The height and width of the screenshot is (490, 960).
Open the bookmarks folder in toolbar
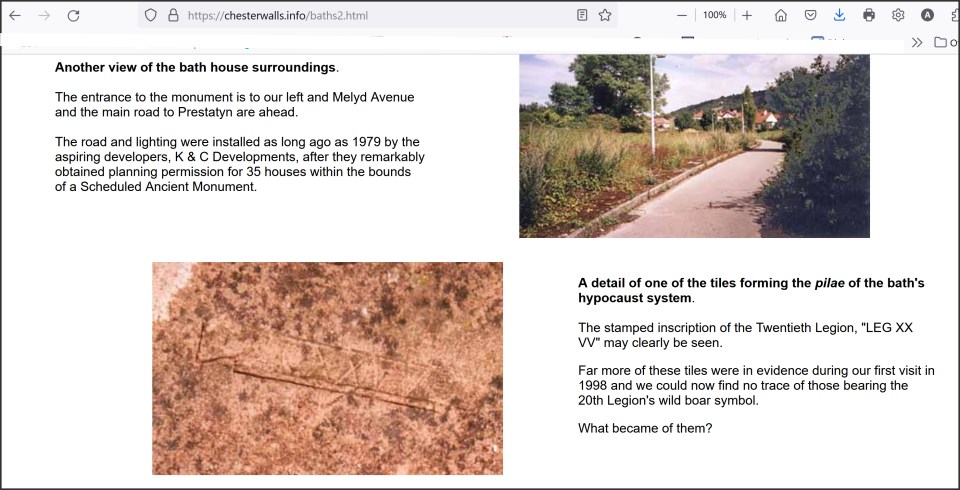coord(941,42)
